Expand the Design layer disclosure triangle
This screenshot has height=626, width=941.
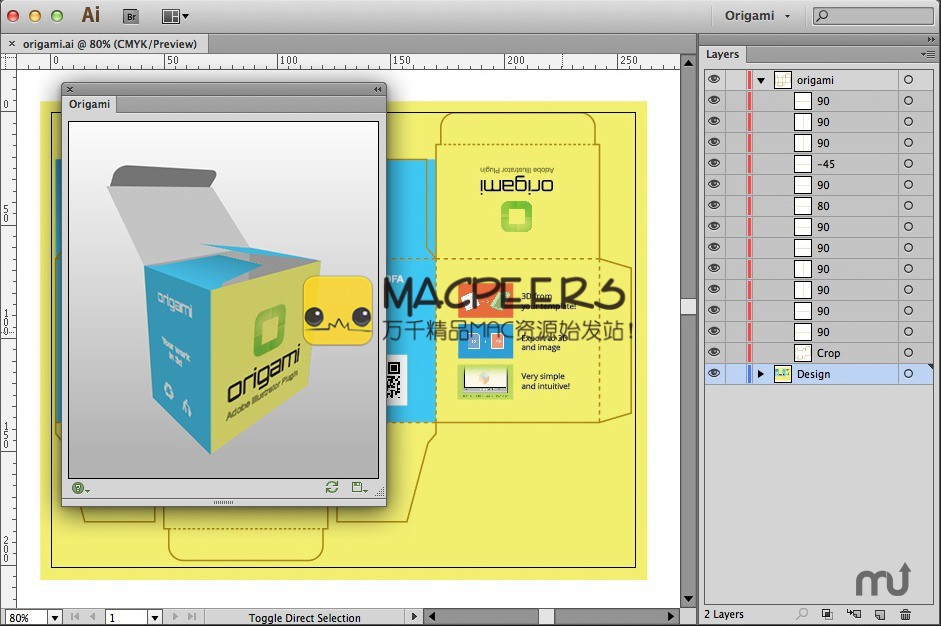point(761,374)
